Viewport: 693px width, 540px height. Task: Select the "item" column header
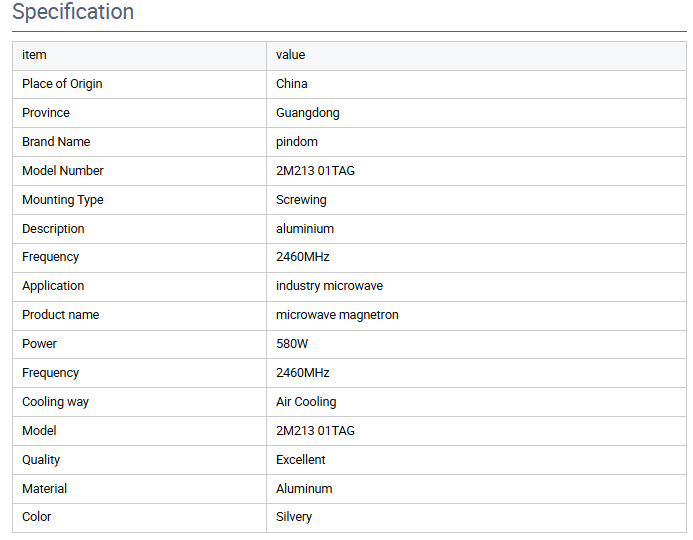[34, 55]
